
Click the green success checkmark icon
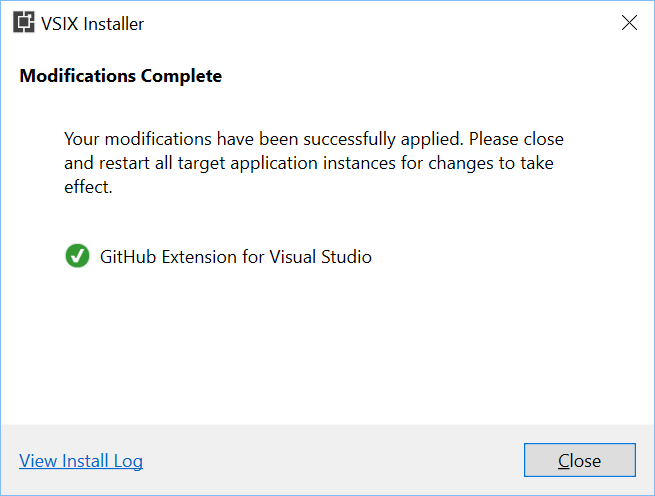pos(77,256)
